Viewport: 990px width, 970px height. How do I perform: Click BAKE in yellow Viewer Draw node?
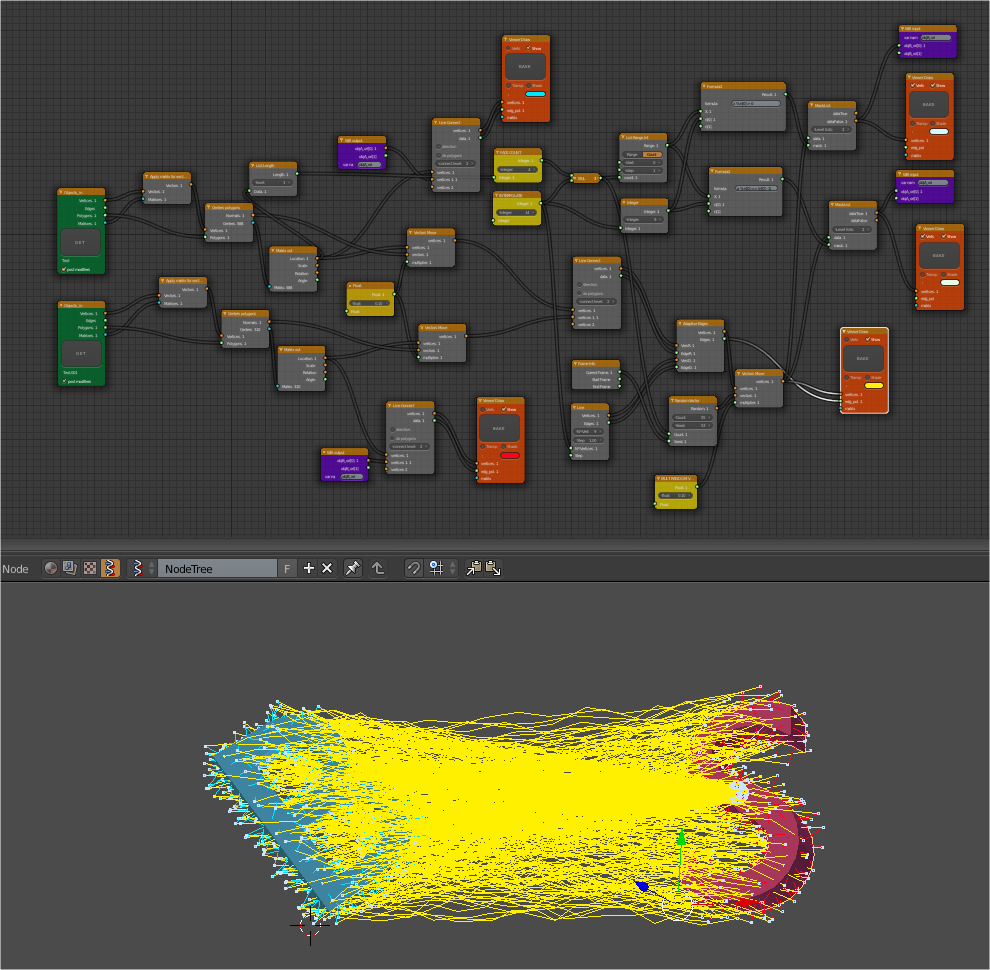[x=862, y=358]
